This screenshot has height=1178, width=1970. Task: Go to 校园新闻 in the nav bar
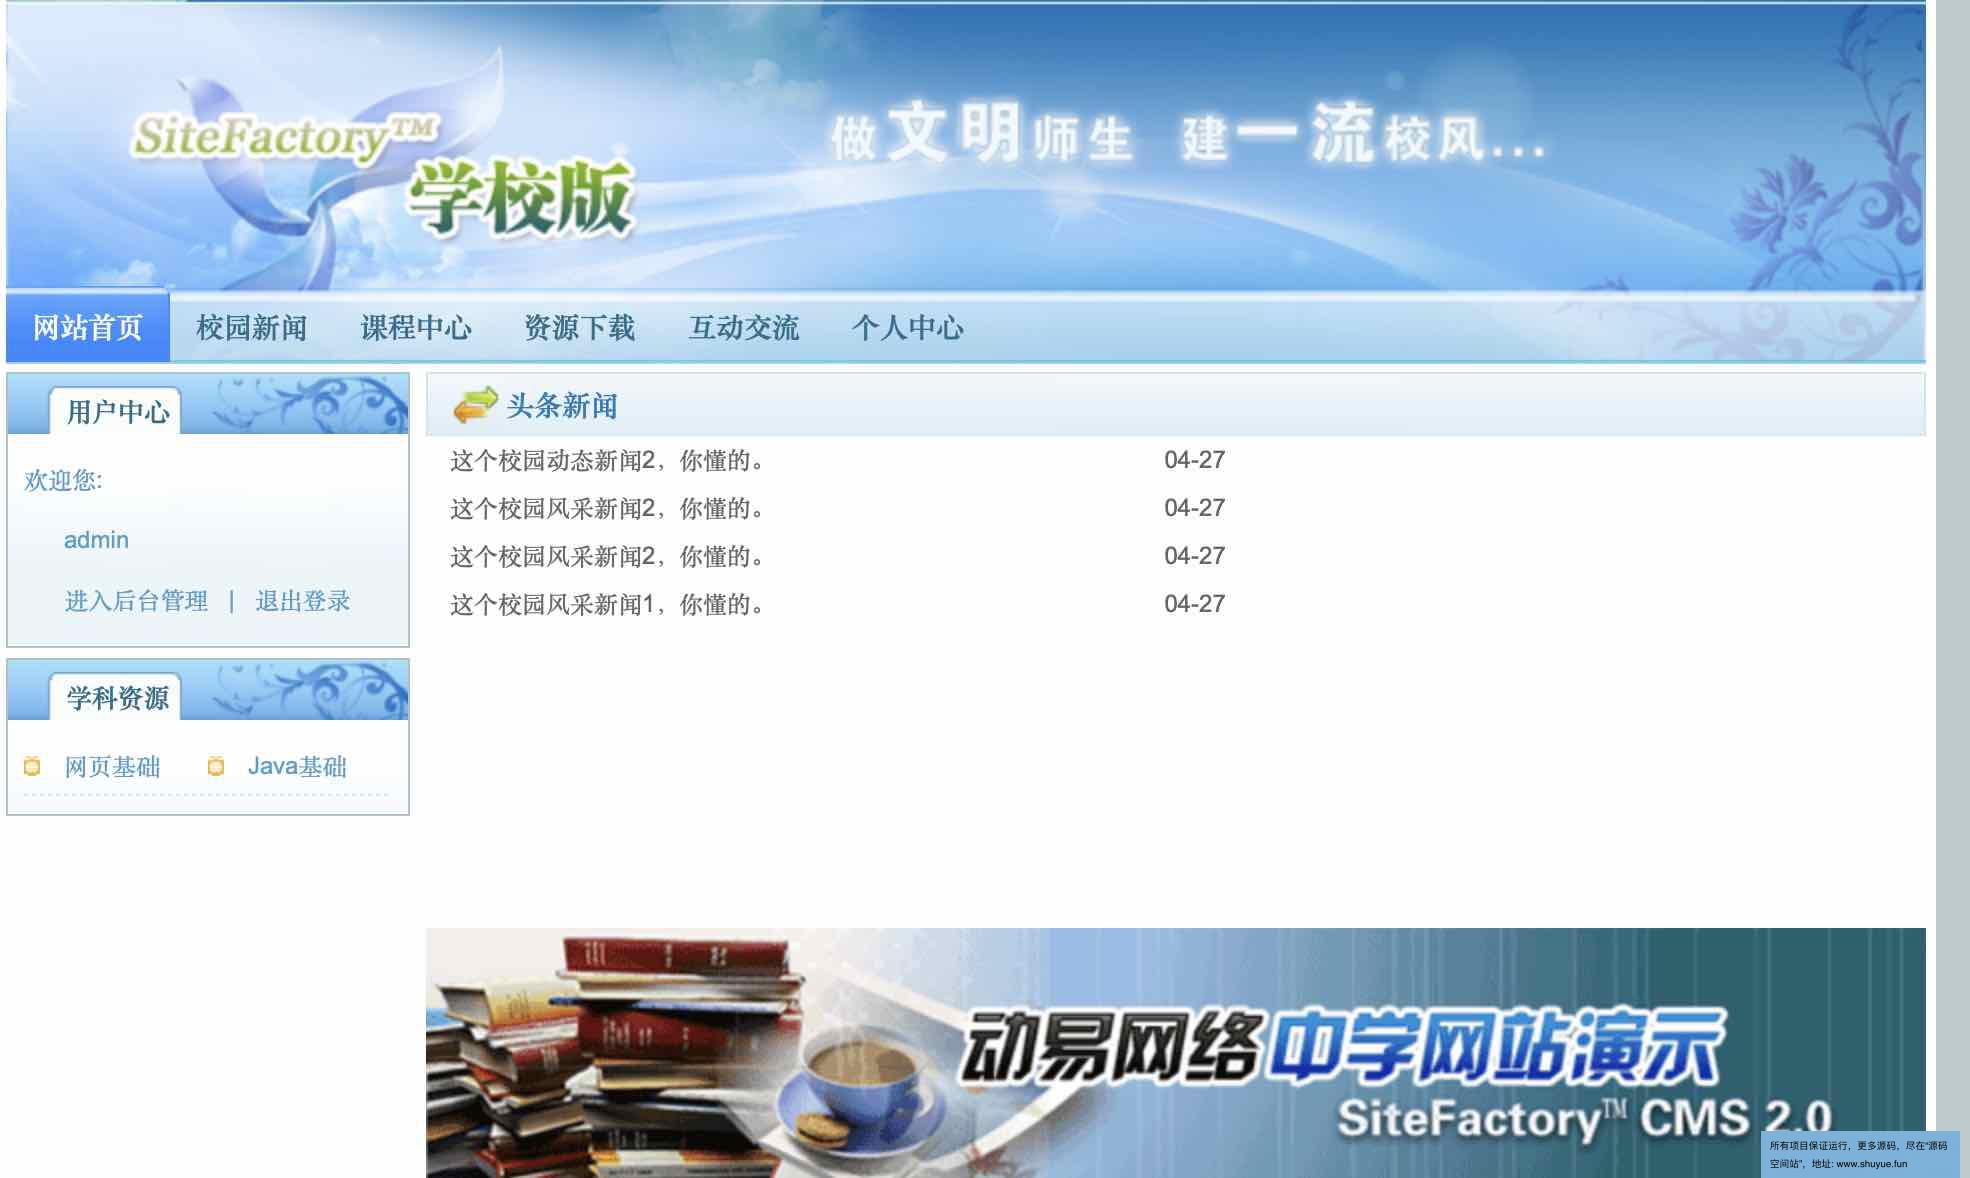click(x=251, y=327)
